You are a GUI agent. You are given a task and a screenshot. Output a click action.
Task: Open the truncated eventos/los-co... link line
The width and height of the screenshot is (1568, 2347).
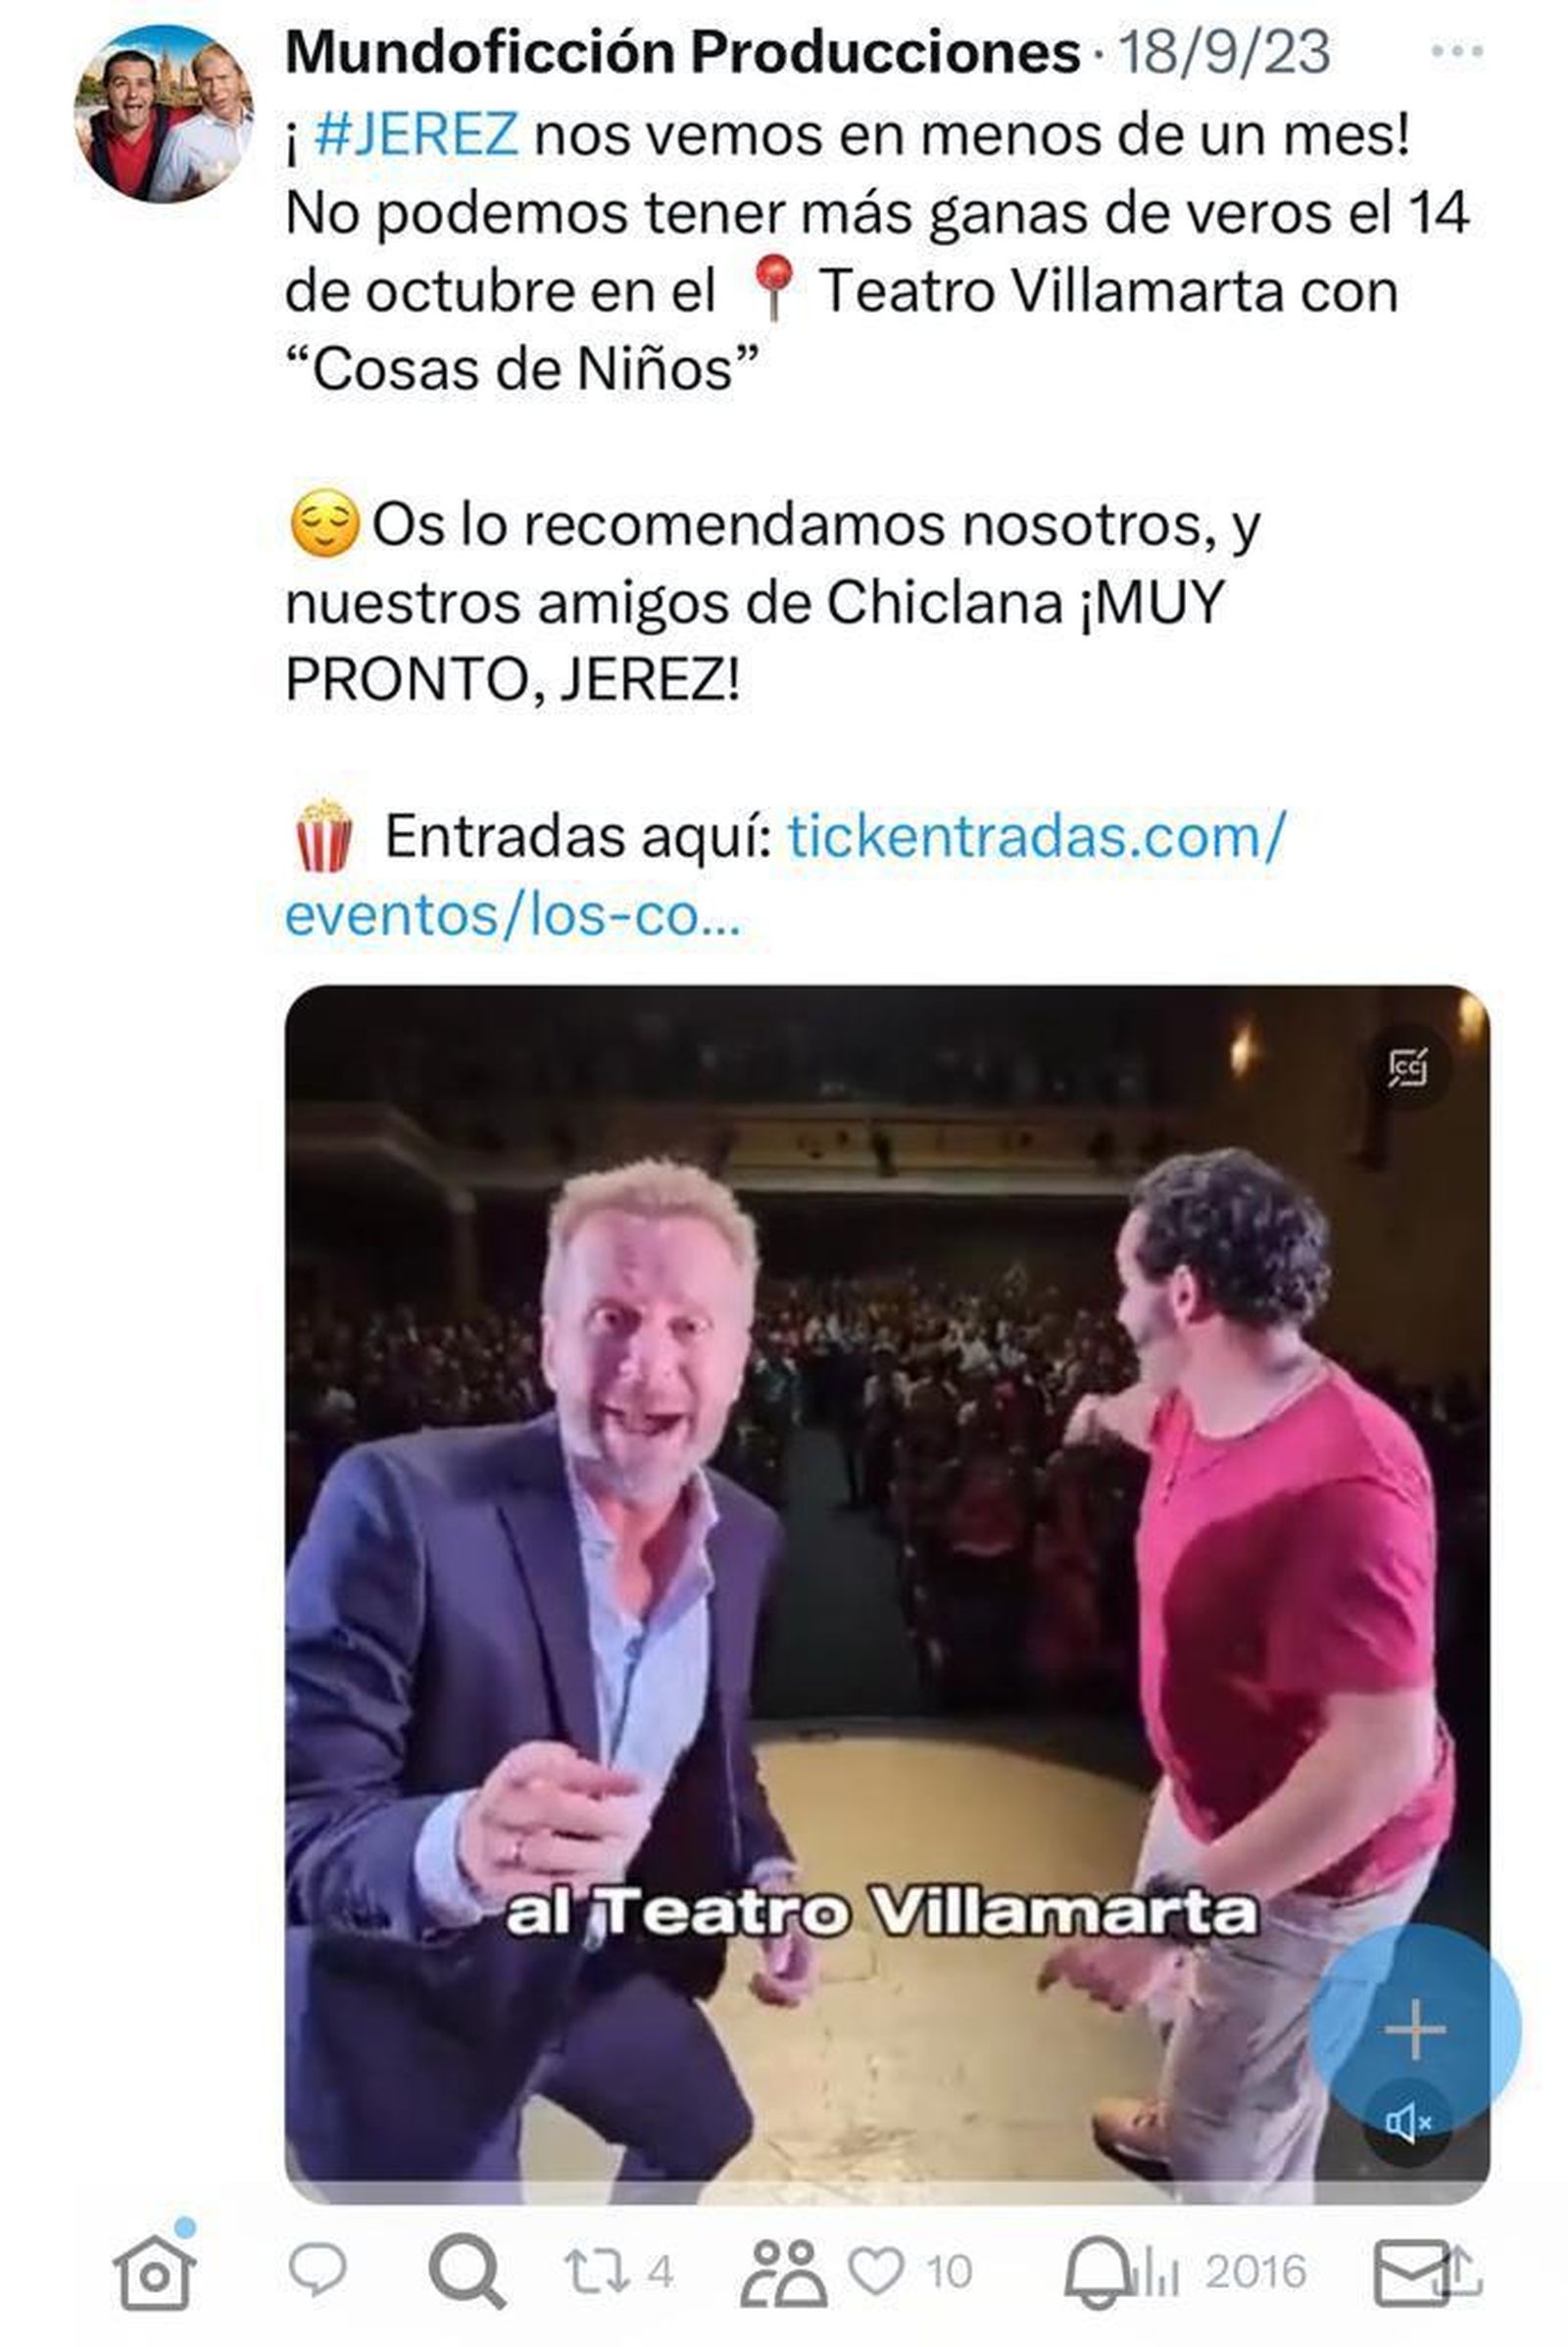pyautogui.click(x=513, y=914)
